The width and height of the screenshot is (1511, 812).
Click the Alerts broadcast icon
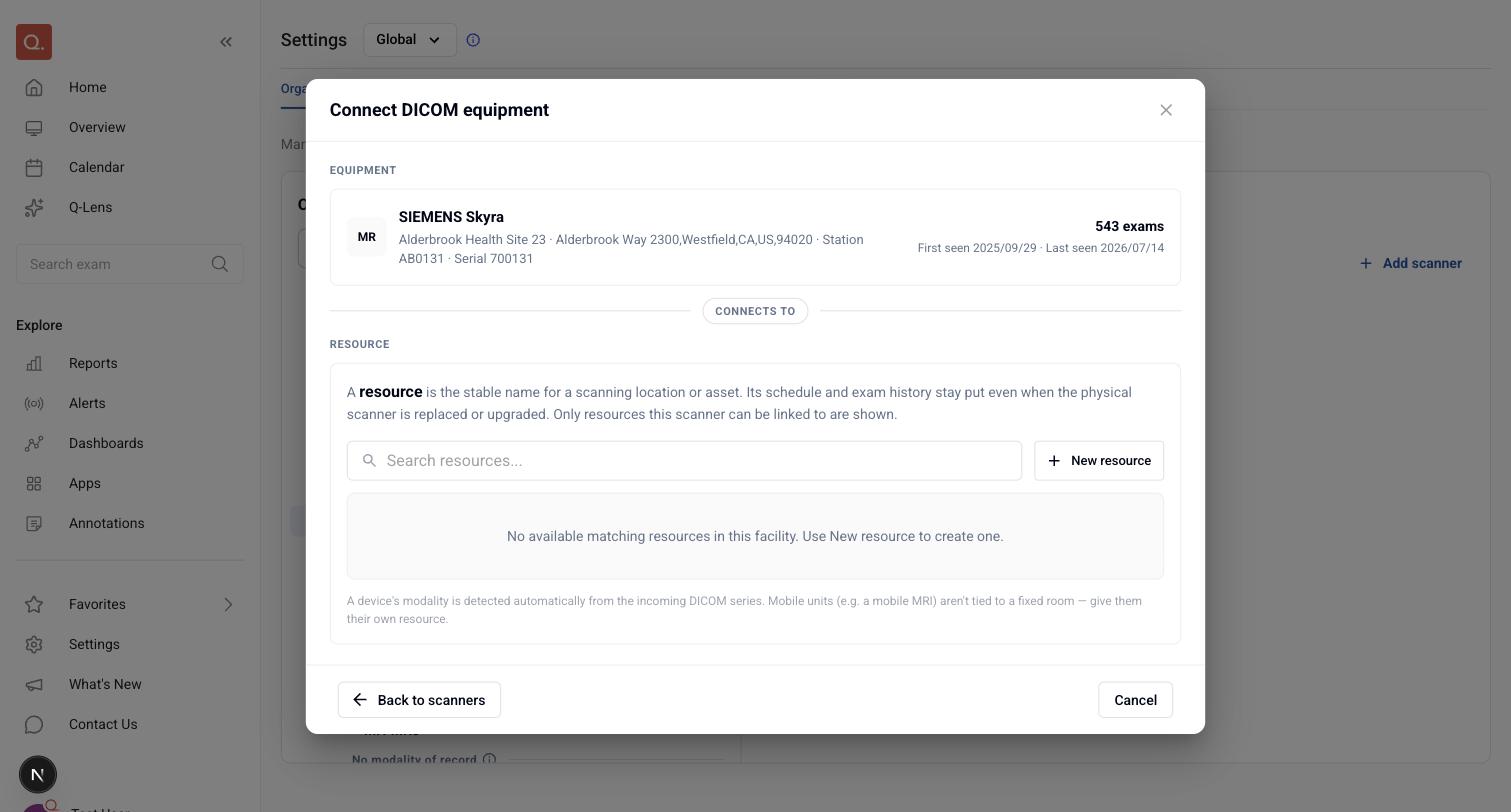34,403
